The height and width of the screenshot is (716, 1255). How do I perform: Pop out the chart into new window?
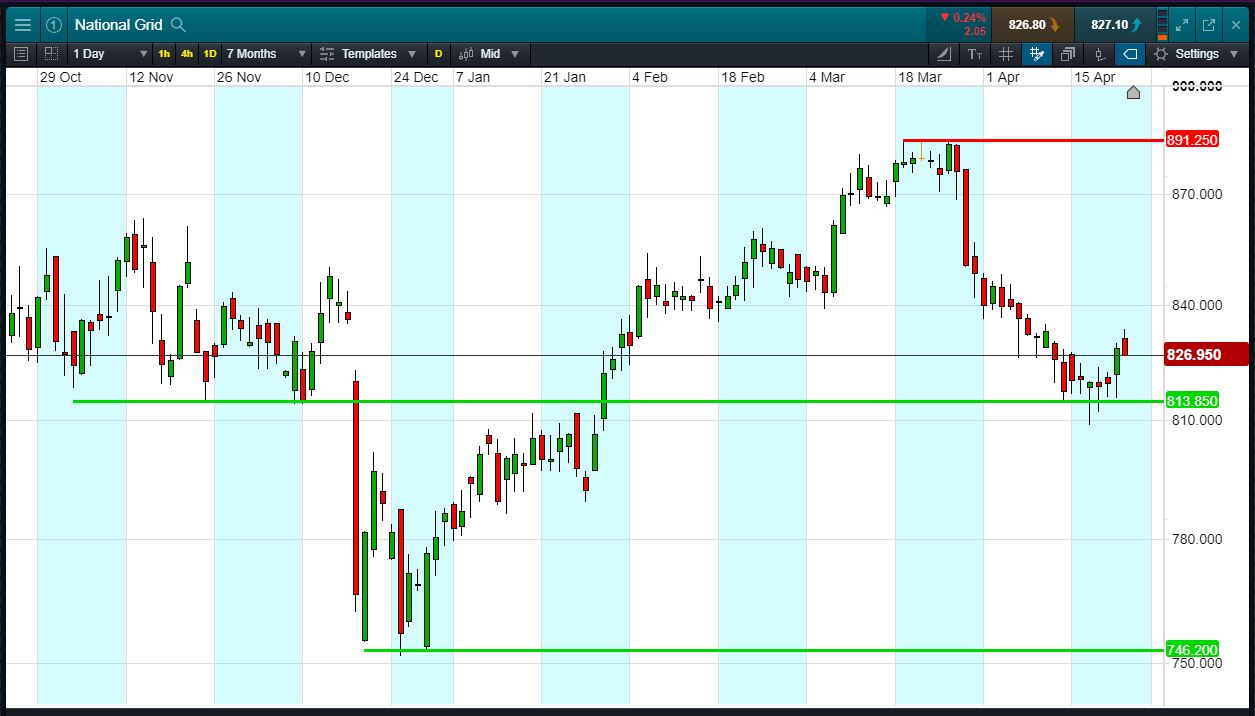tap(1208, 25)
